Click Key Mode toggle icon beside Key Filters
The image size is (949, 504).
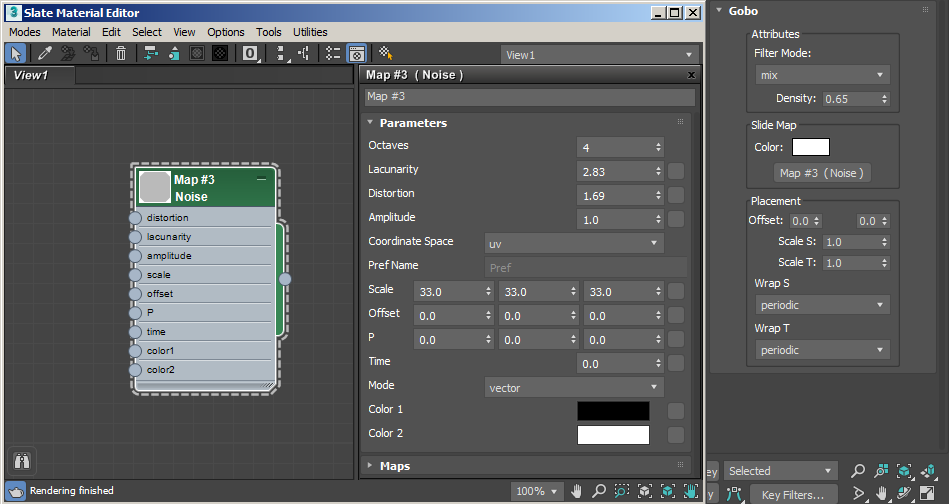[x=734, y=494]
